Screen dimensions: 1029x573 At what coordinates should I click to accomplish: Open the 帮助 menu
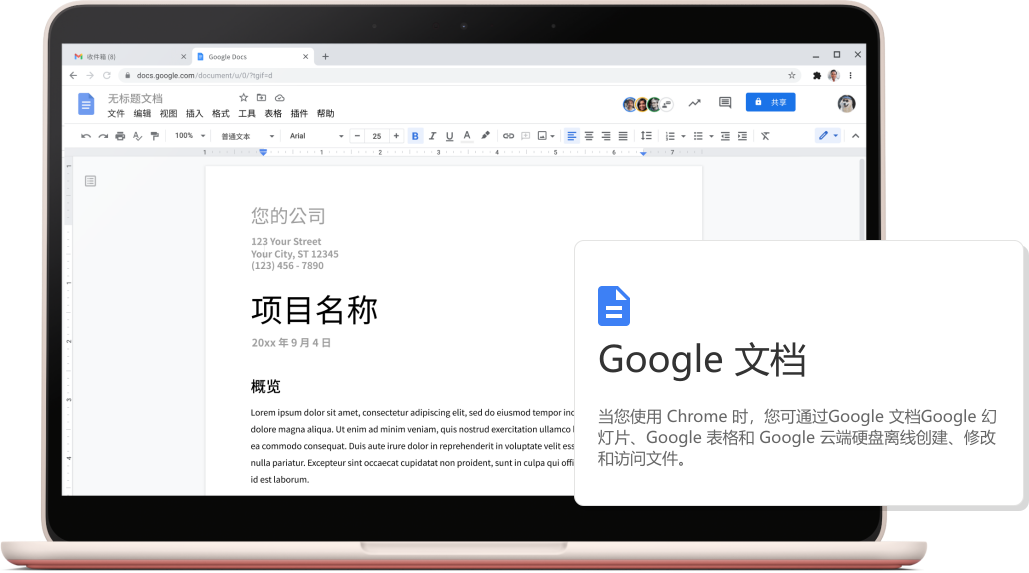[x=326, y=114]
